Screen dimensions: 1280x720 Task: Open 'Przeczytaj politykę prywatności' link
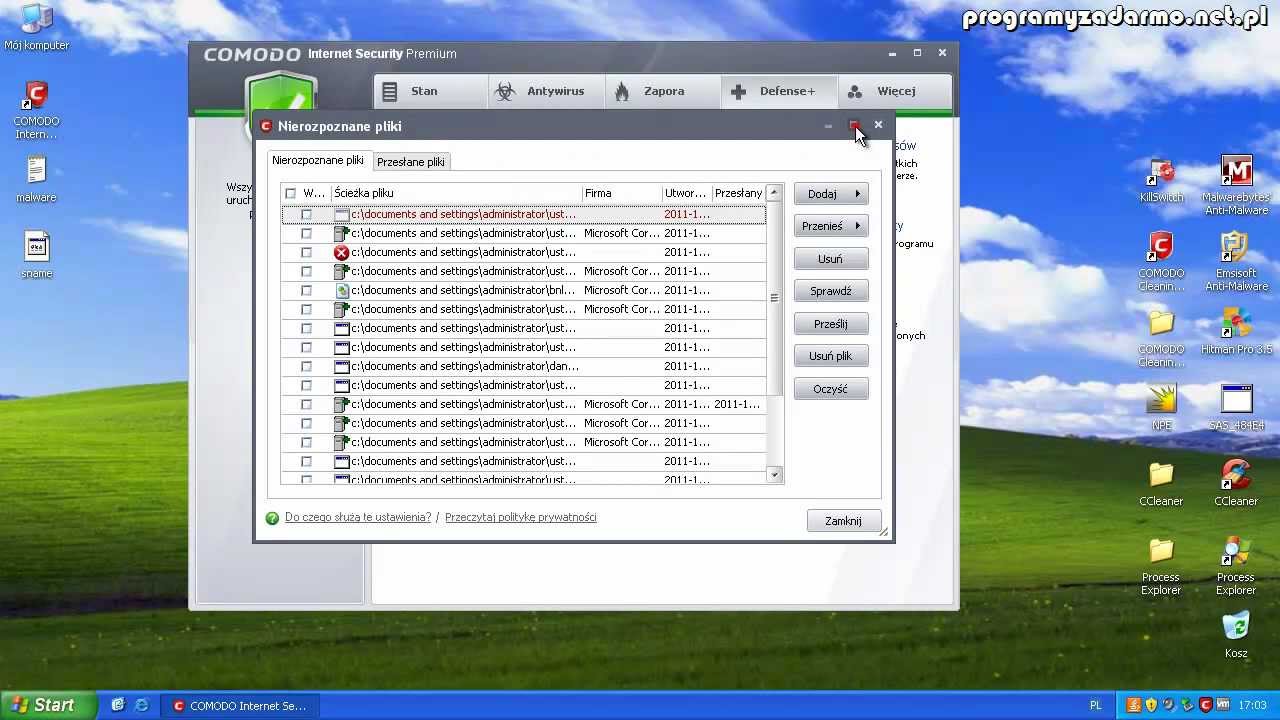(520, 517)
